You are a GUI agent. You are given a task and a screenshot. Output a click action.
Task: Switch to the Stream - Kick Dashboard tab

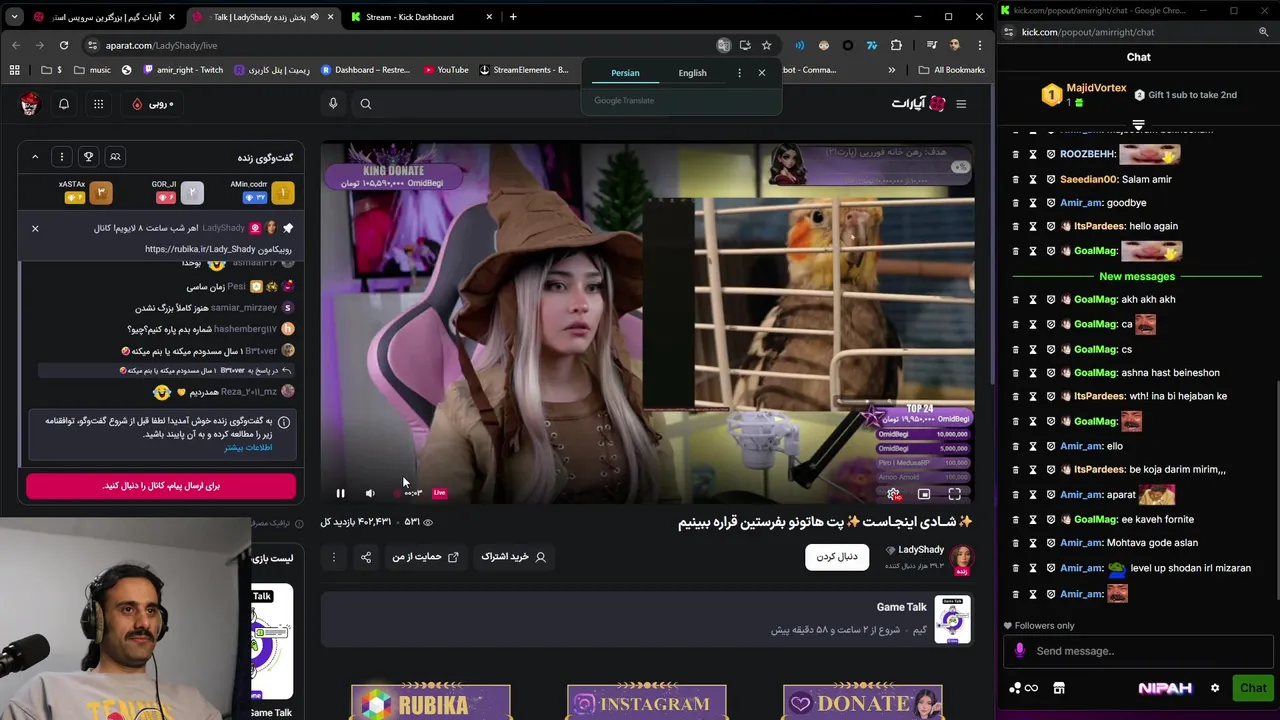point(420,17)
